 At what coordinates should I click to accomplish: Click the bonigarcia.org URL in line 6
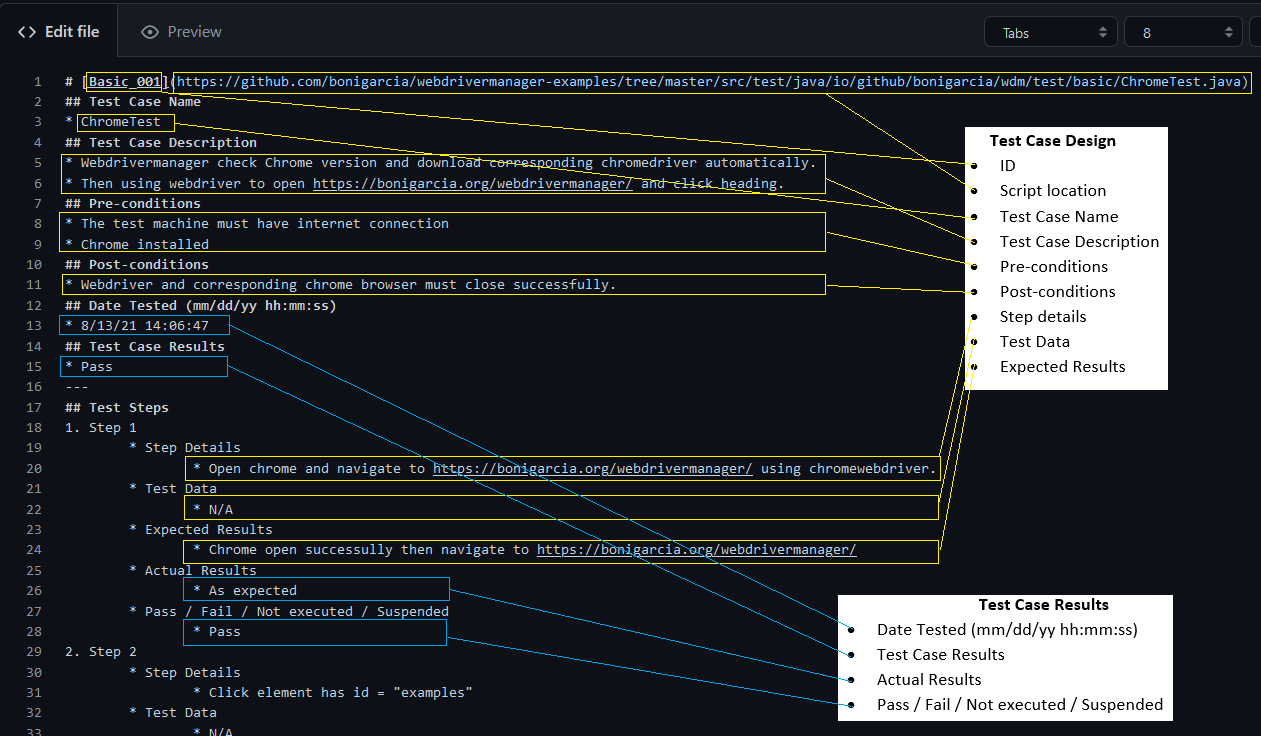[473, 183]
